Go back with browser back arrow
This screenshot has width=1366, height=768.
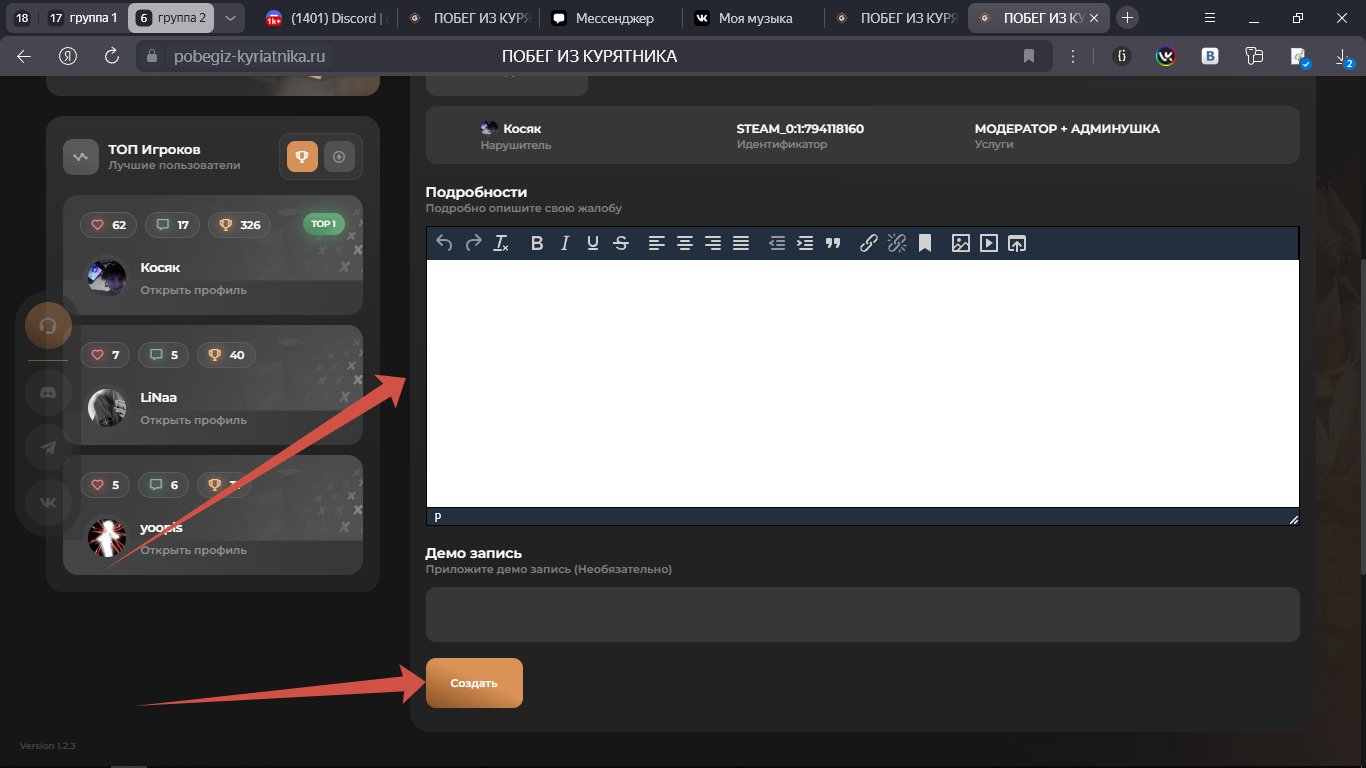point(24,56)
